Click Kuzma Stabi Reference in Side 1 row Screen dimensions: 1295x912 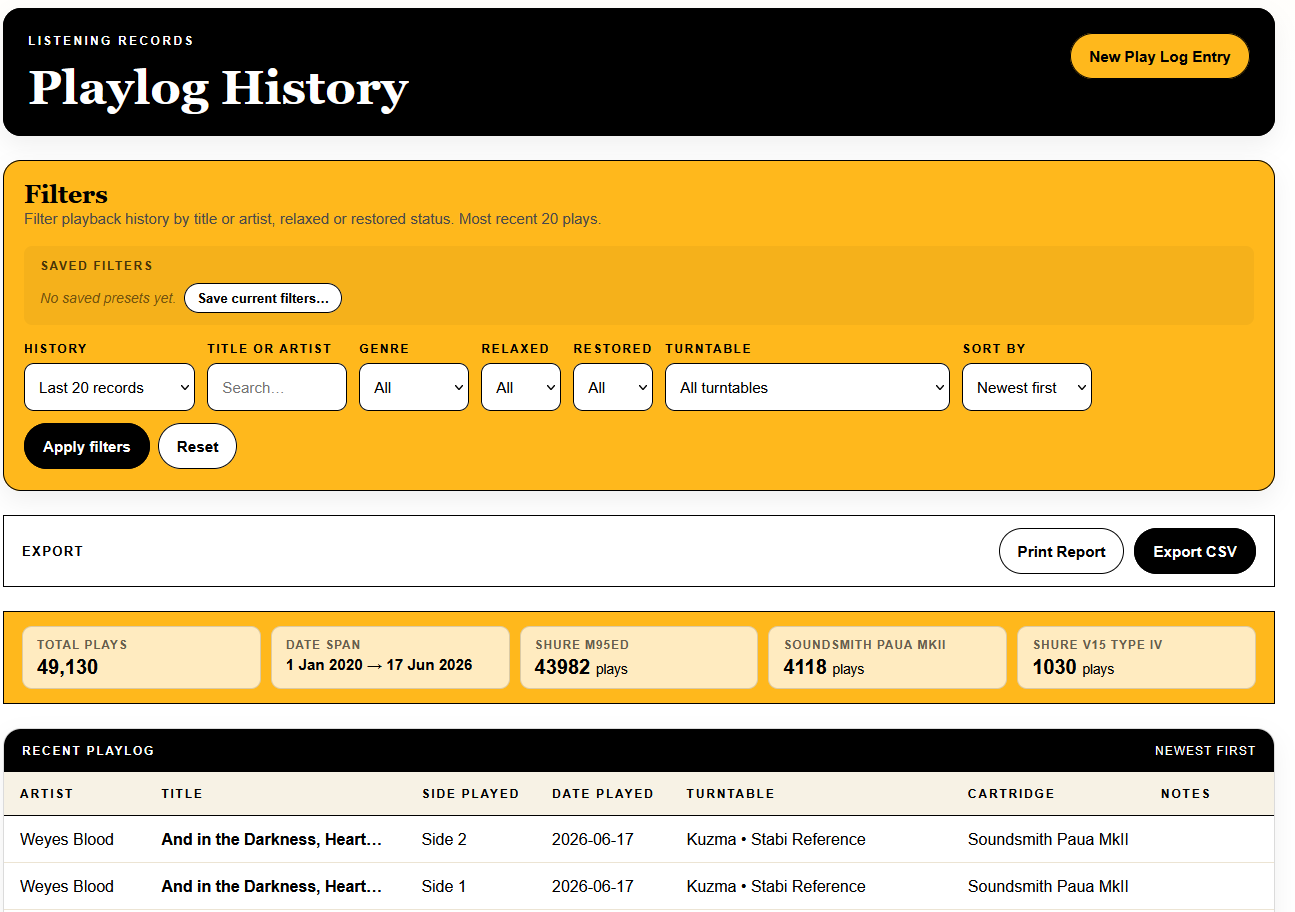[776, 886]
